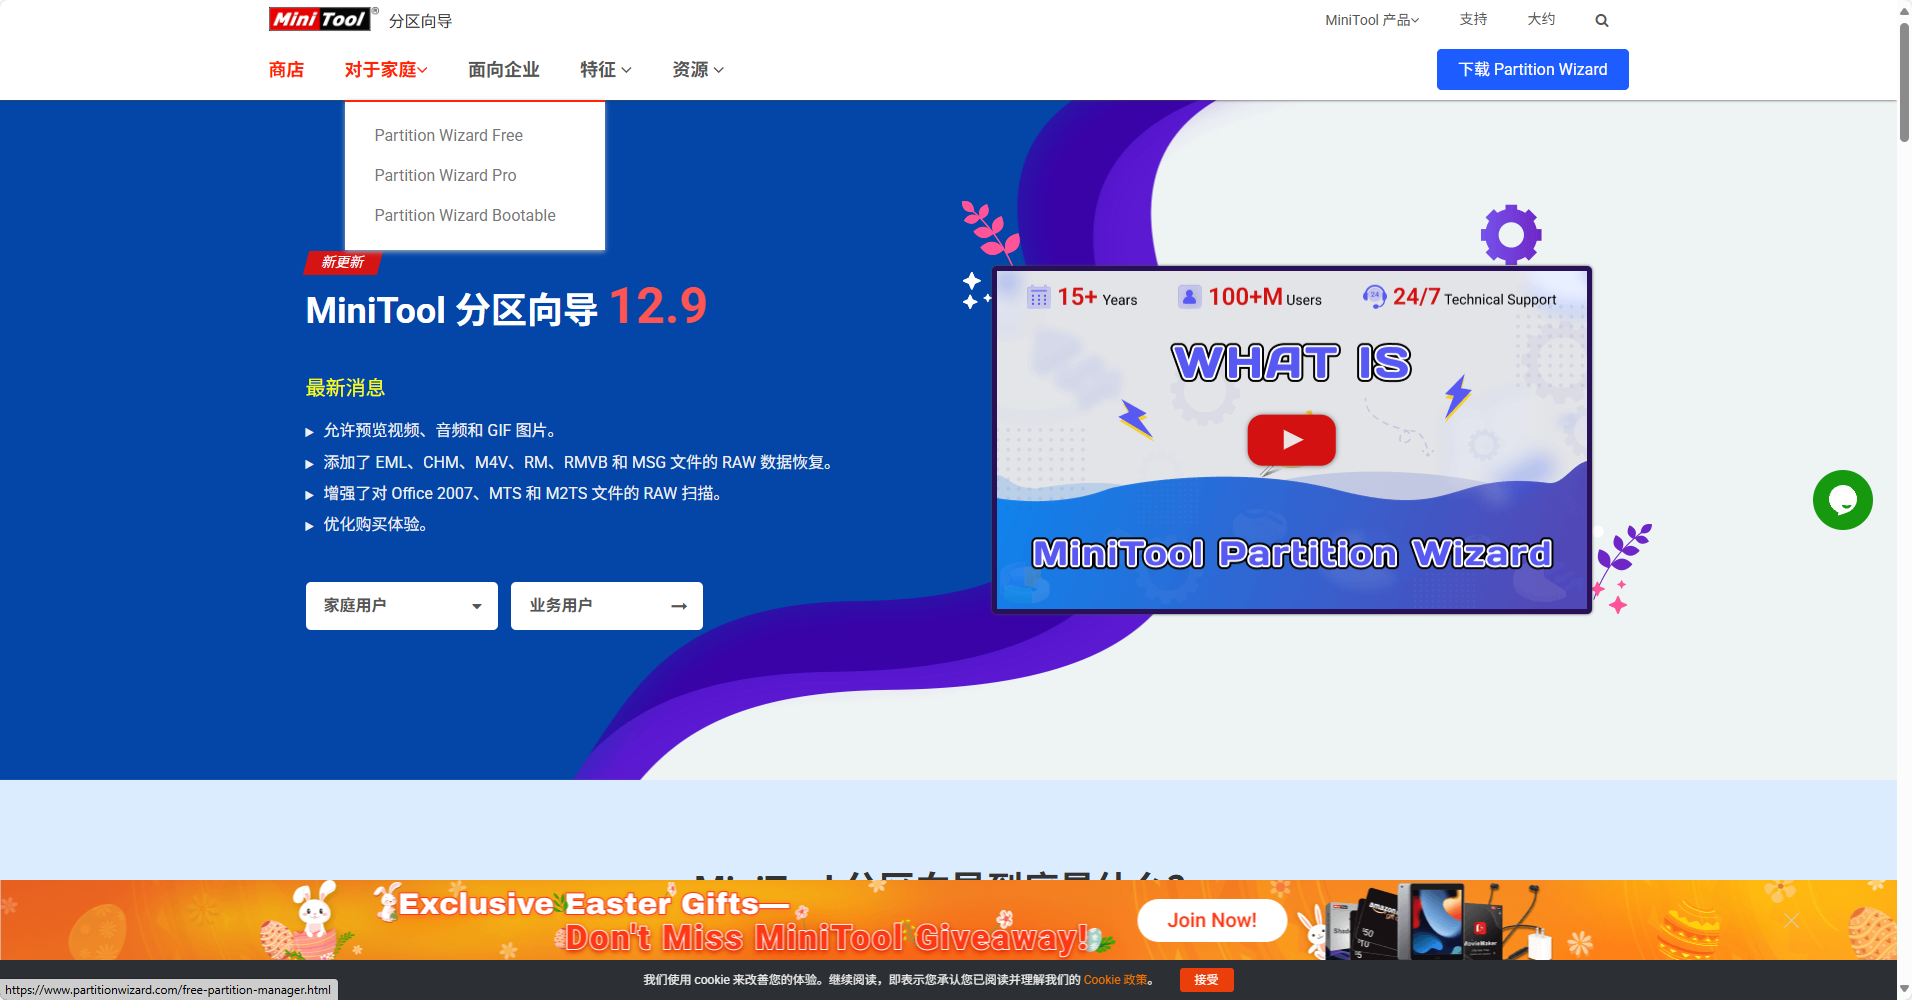Close the Easter giveaway banner
Viewport: 1912px width, 1000px height.
coord(1791,920)
